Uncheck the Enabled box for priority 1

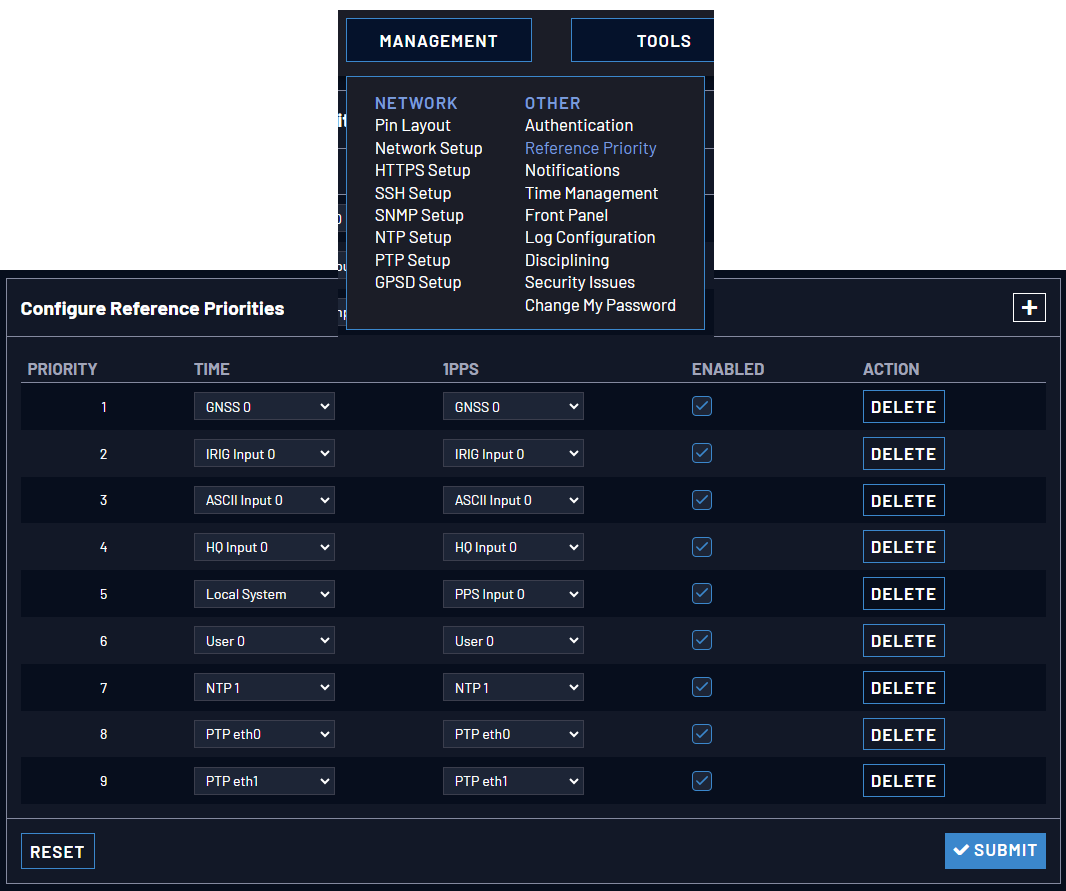pos(702,406)
